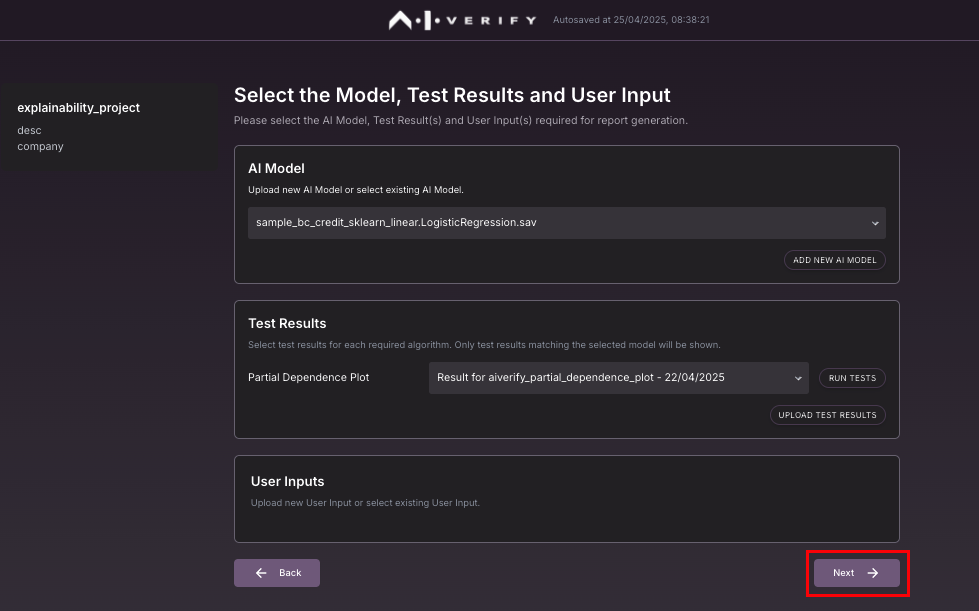Open the AI Model selection dropdown
The image size is (979, 611).
coord(566,223)
